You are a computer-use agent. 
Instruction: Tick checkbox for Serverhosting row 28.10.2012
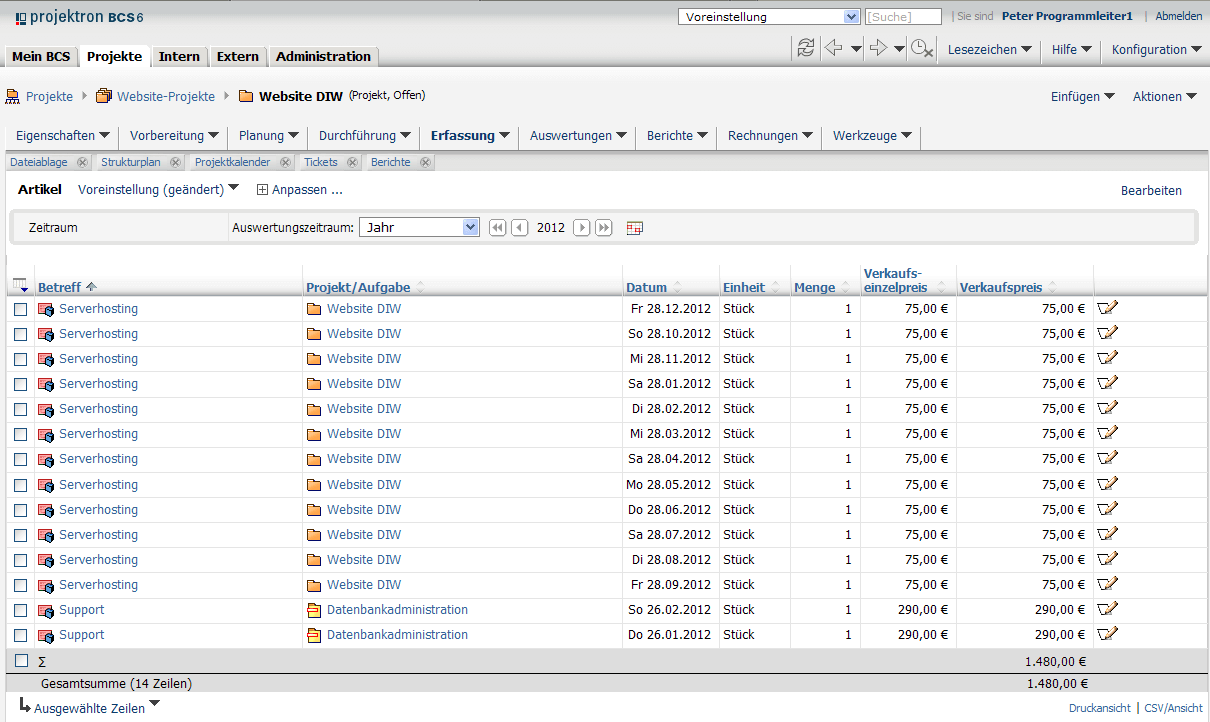tap(21, 334)
